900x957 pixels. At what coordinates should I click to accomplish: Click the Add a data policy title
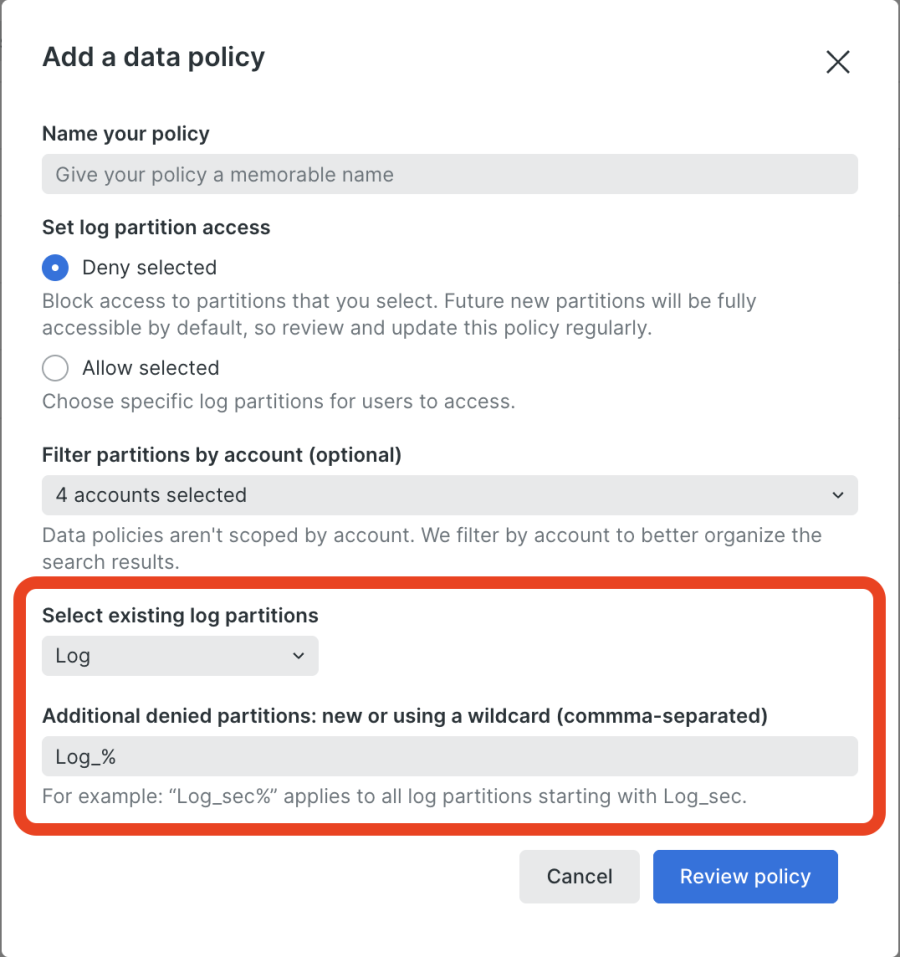click(153, 57)
